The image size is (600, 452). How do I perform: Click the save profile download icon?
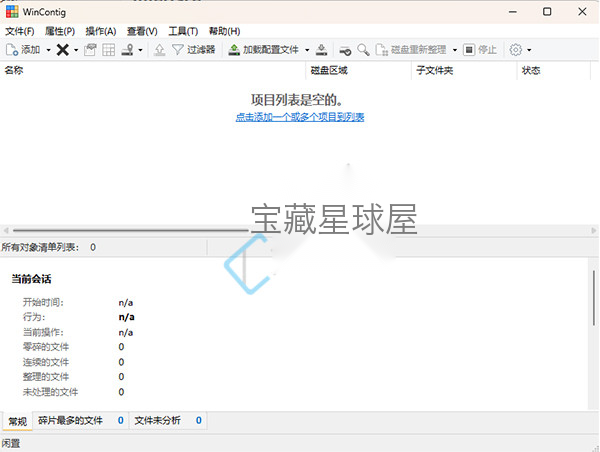coord(322,50)
